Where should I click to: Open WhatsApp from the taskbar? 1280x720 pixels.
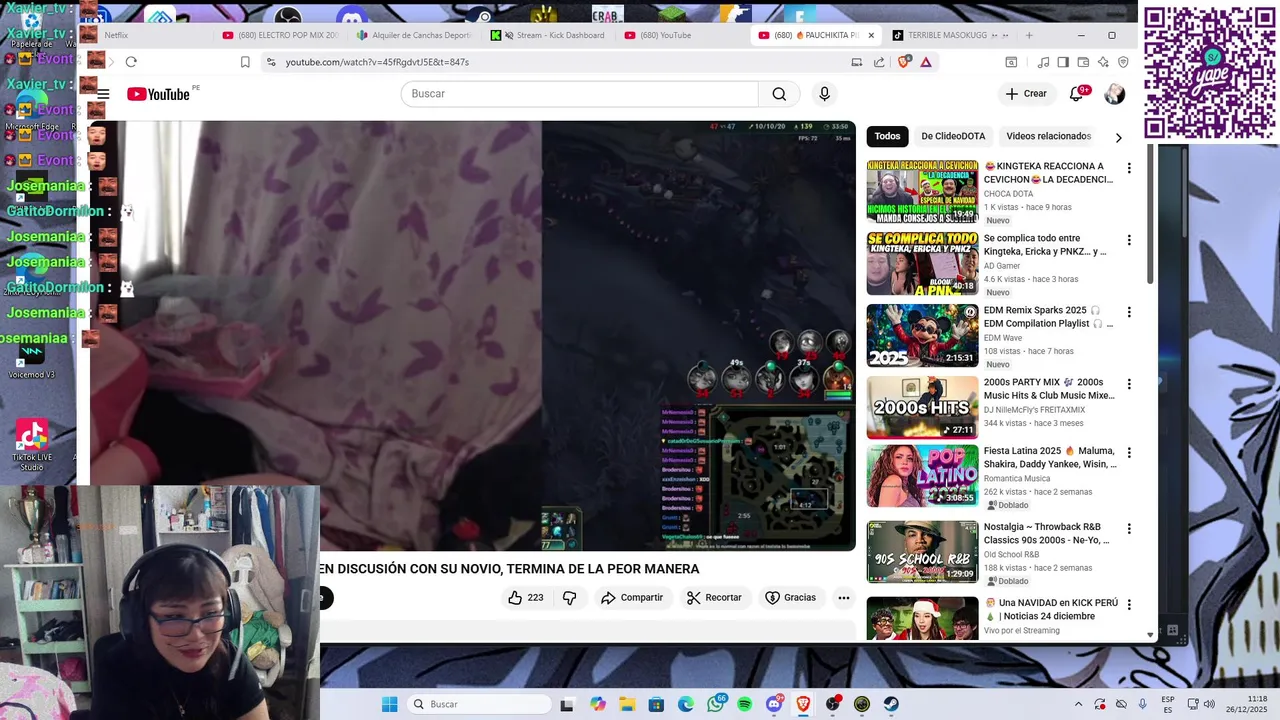tap(715, 704)
